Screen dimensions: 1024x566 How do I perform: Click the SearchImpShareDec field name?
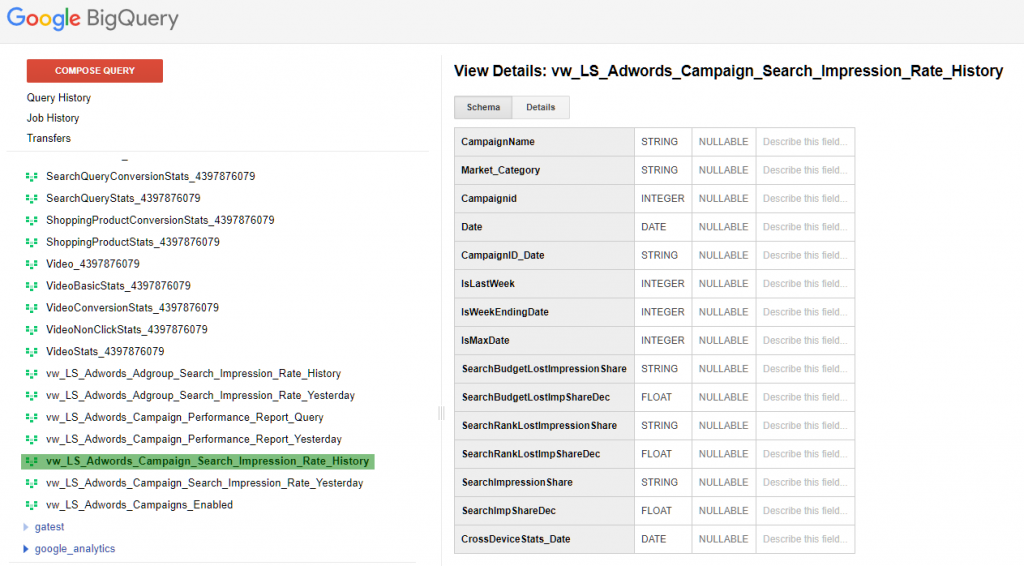(x=509, y=511)
